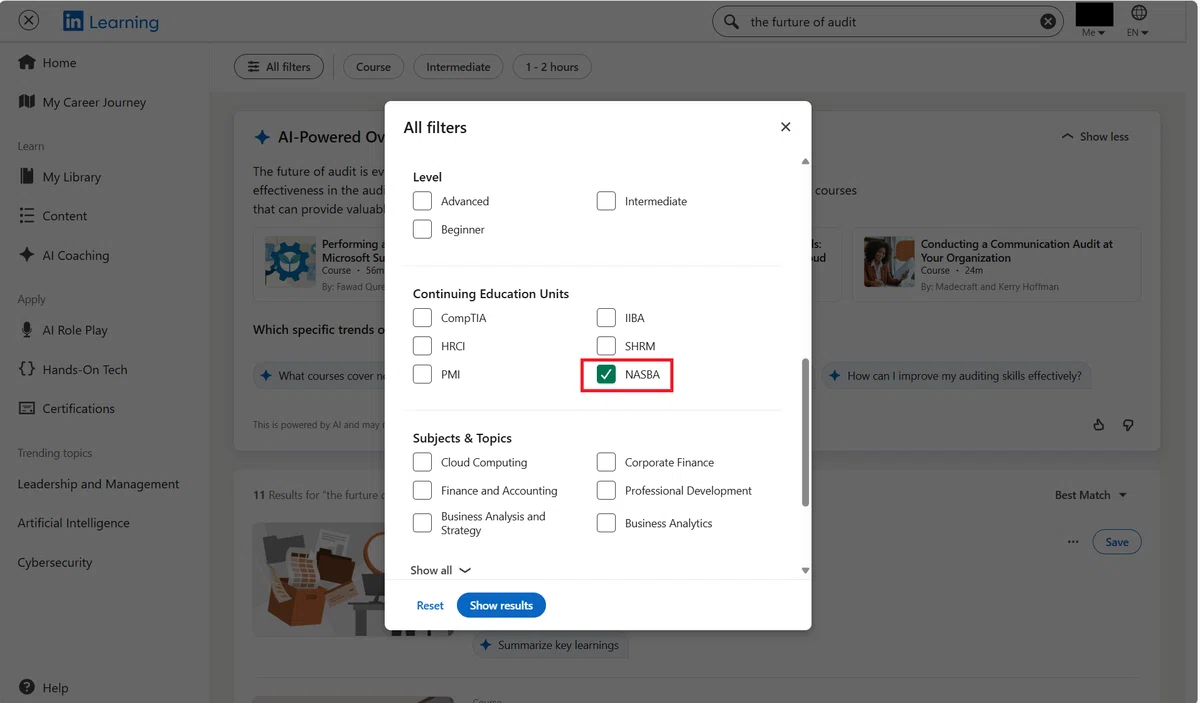1200x703 pixels.
Task: Click the search field with audit query
Action: coord(888,21)
